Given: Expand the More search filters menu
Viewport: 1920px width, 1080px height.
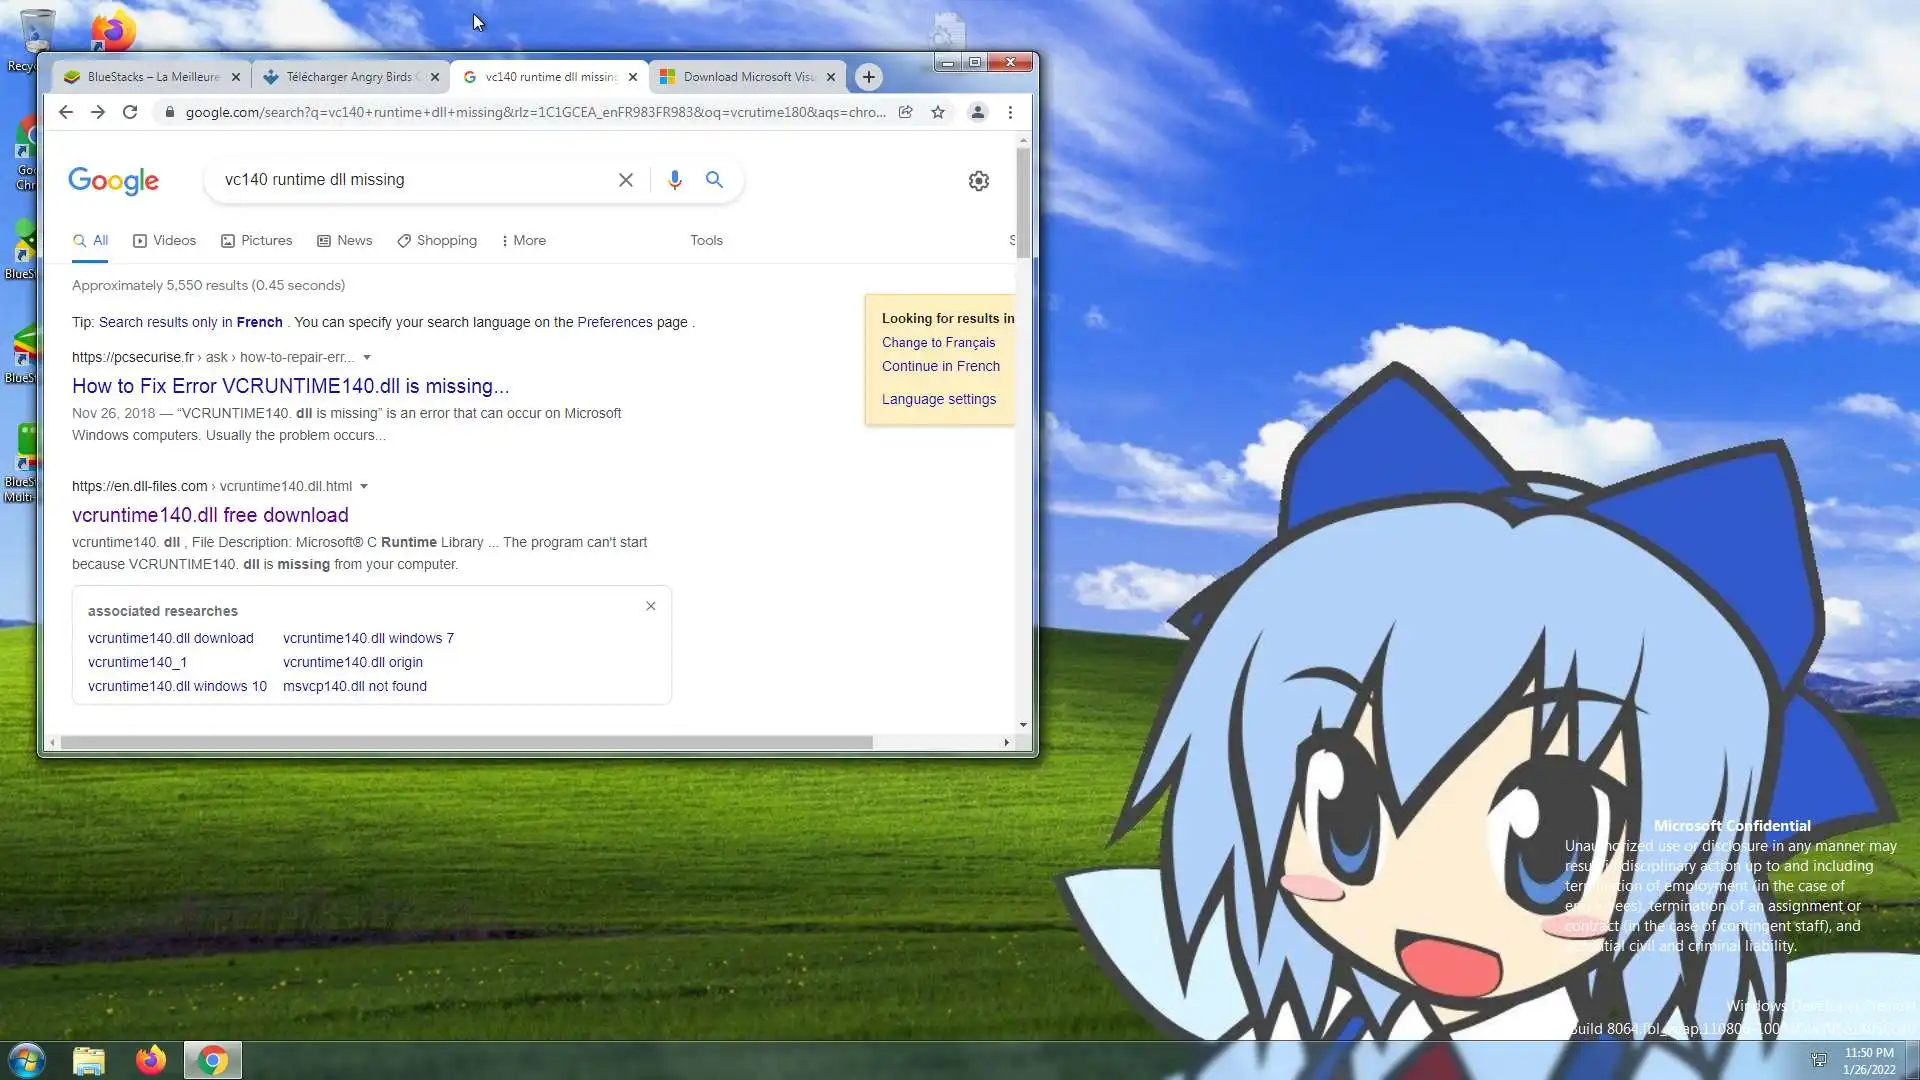Looking at the screenshot, I should [x=523, y=241].
